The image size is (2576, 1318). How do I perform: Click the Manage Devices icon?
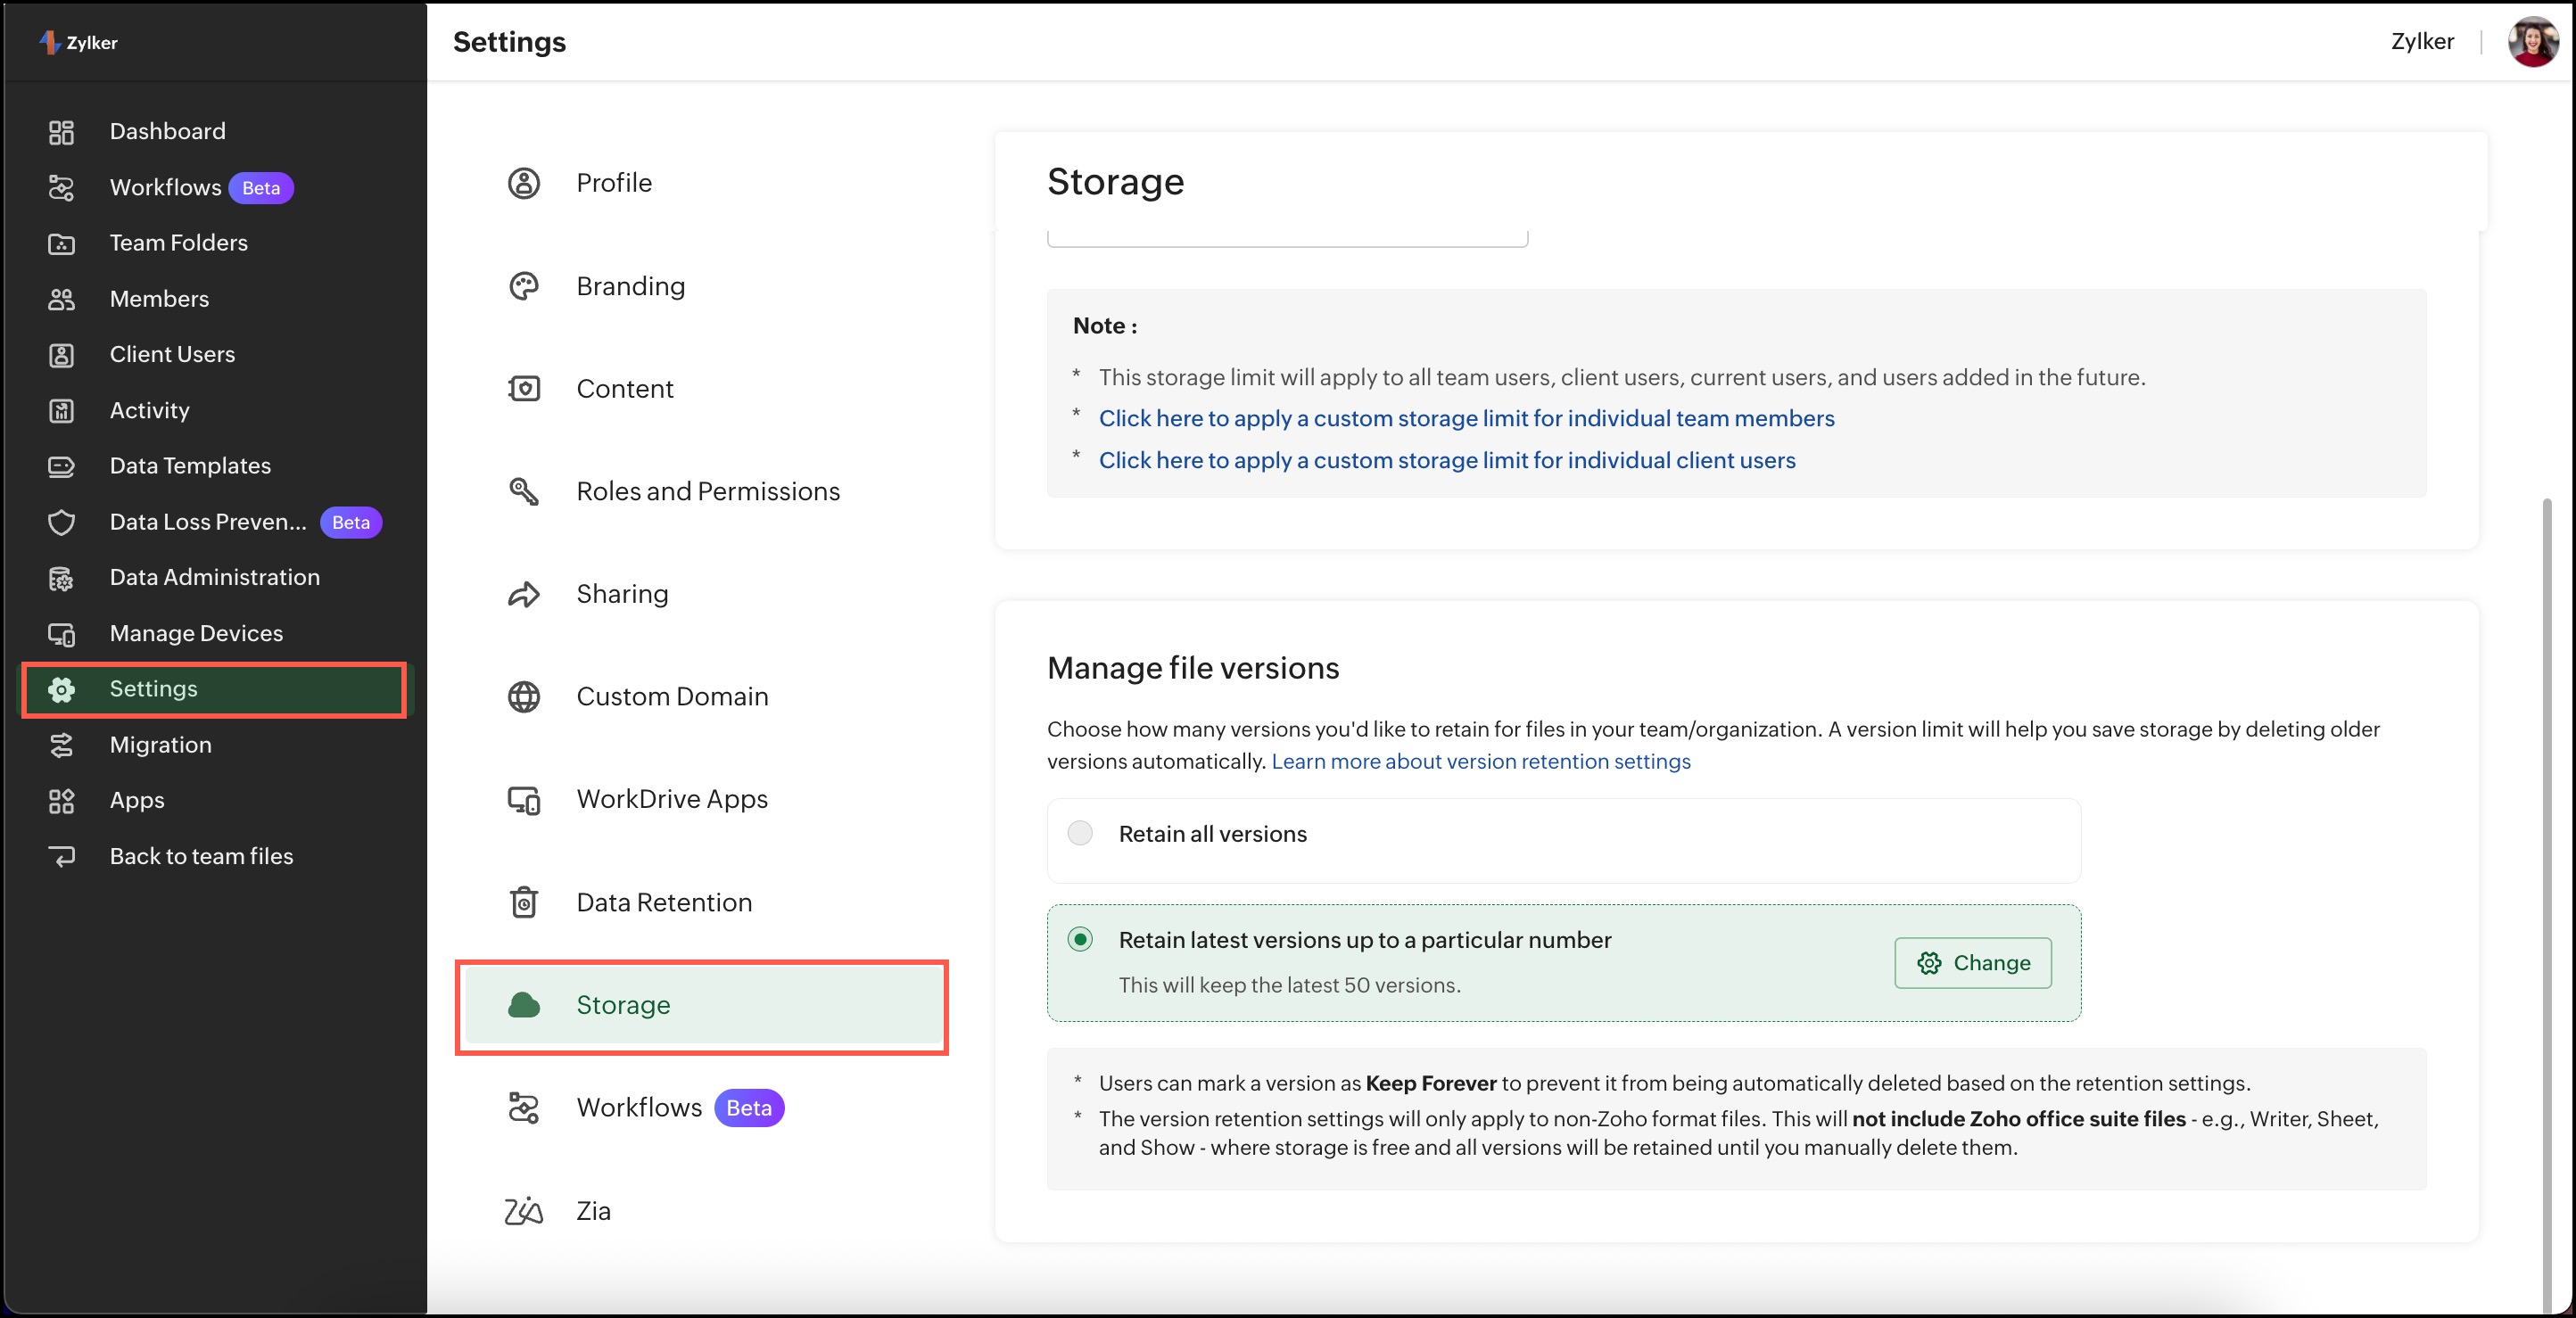tap(61, 634)
